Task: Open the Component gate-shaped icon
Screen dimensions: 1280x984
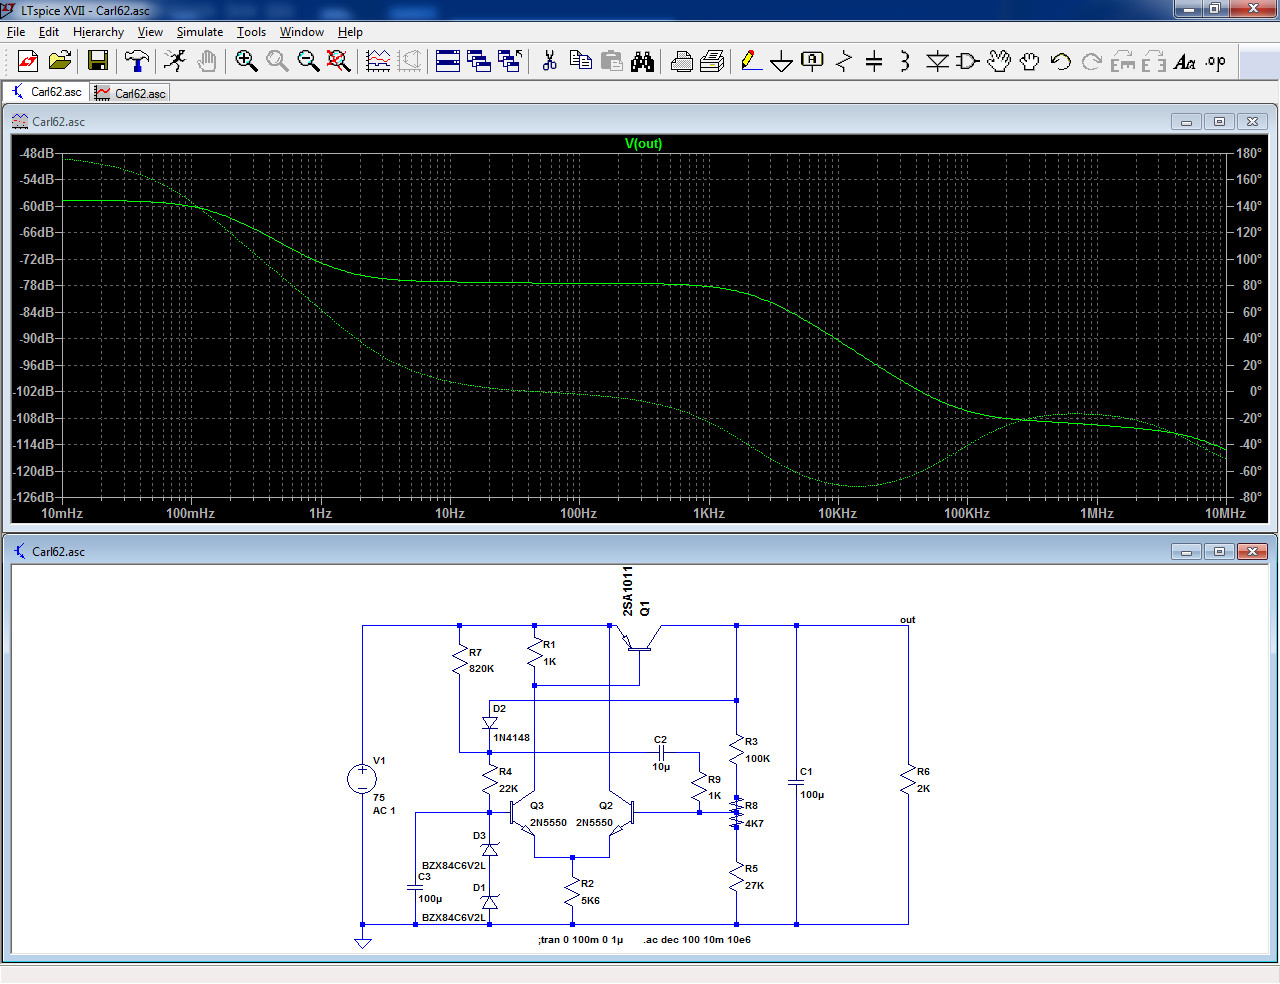Action: pos(967,62)
